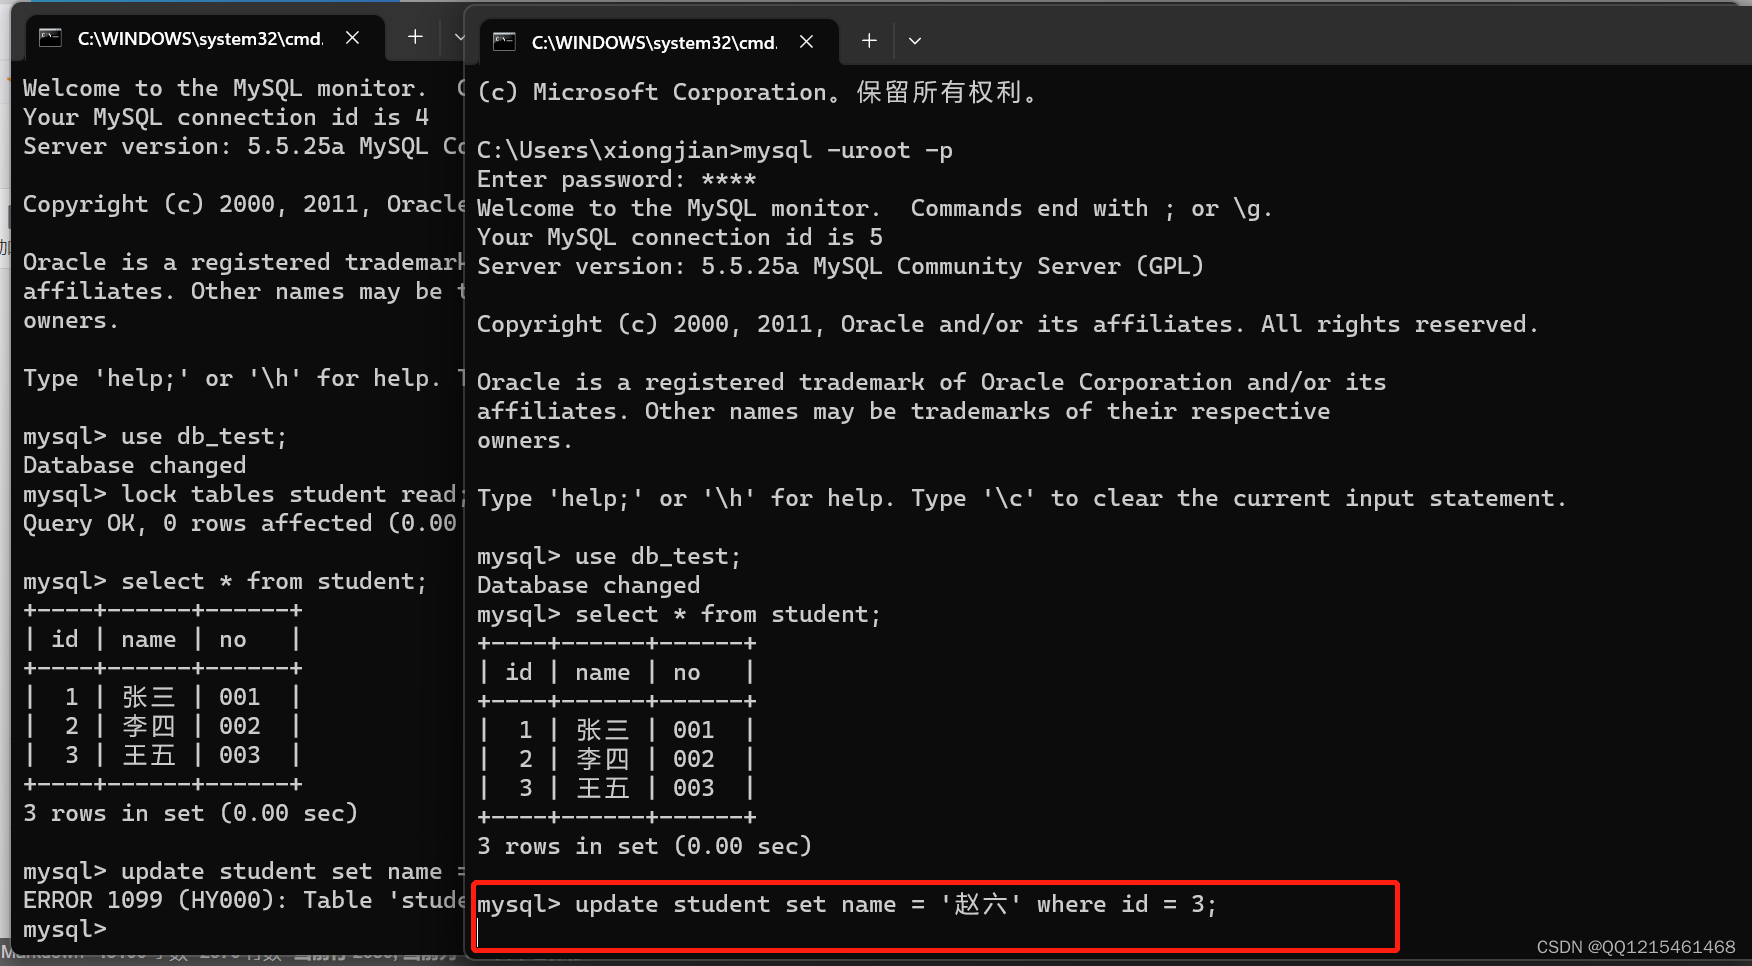Click 'id | name | no' header in right terminal
The height and width of the screenshot is (966, 1752).
click(616, 673)
